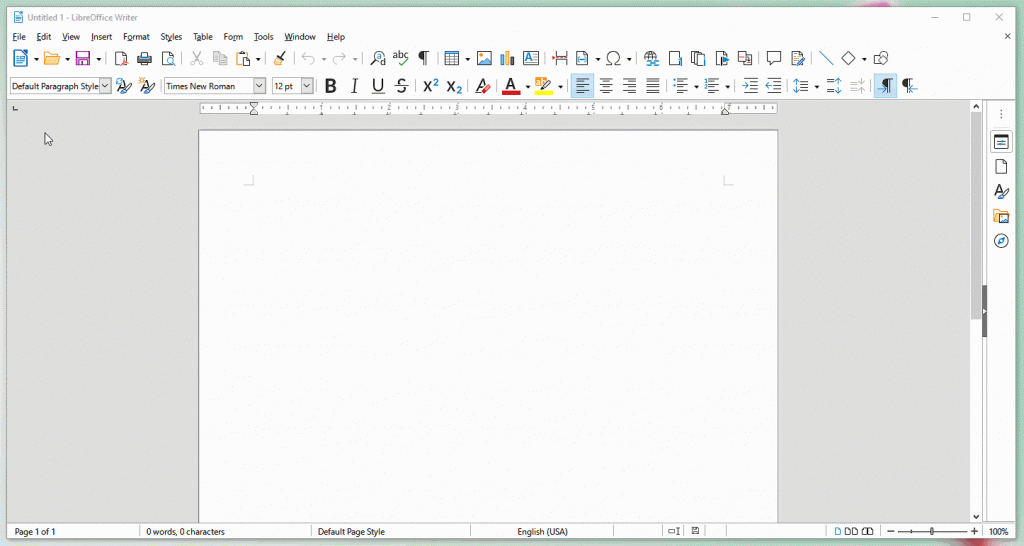Click the vertical scrollbar down arrow
This screenshot has height=546, width=1024.
pyautogui.click(x=976, y=517)
